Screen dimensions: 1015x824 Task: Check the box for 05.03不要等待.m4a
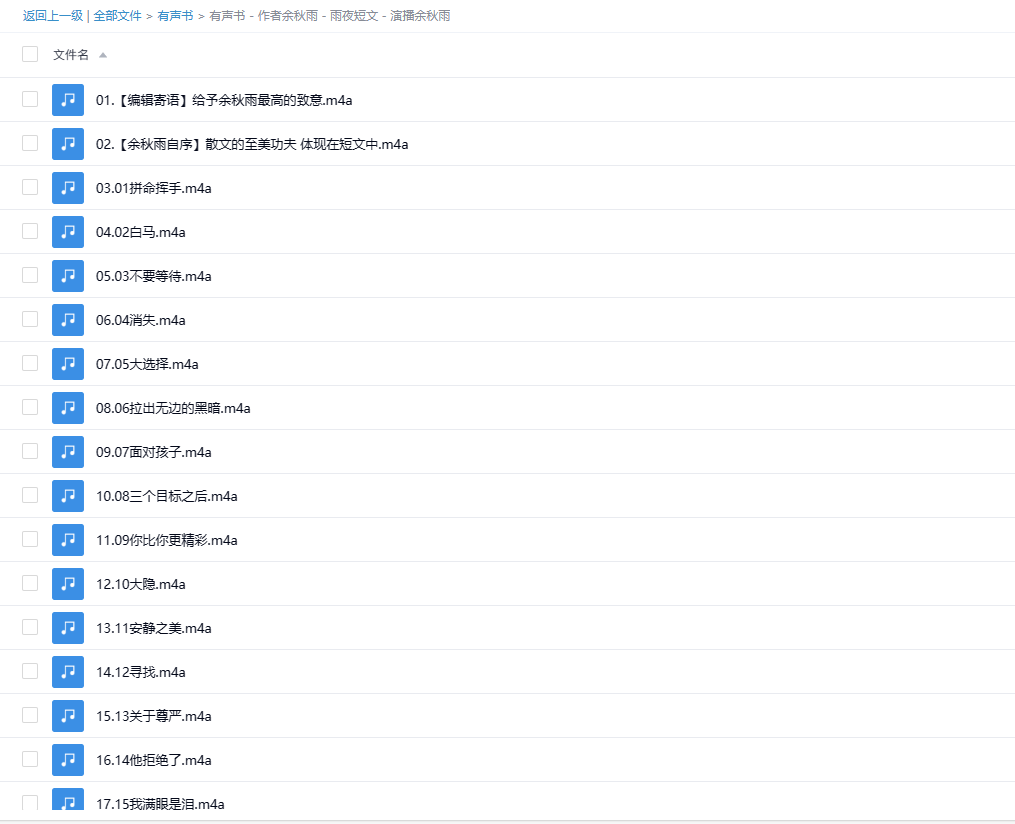29,275
